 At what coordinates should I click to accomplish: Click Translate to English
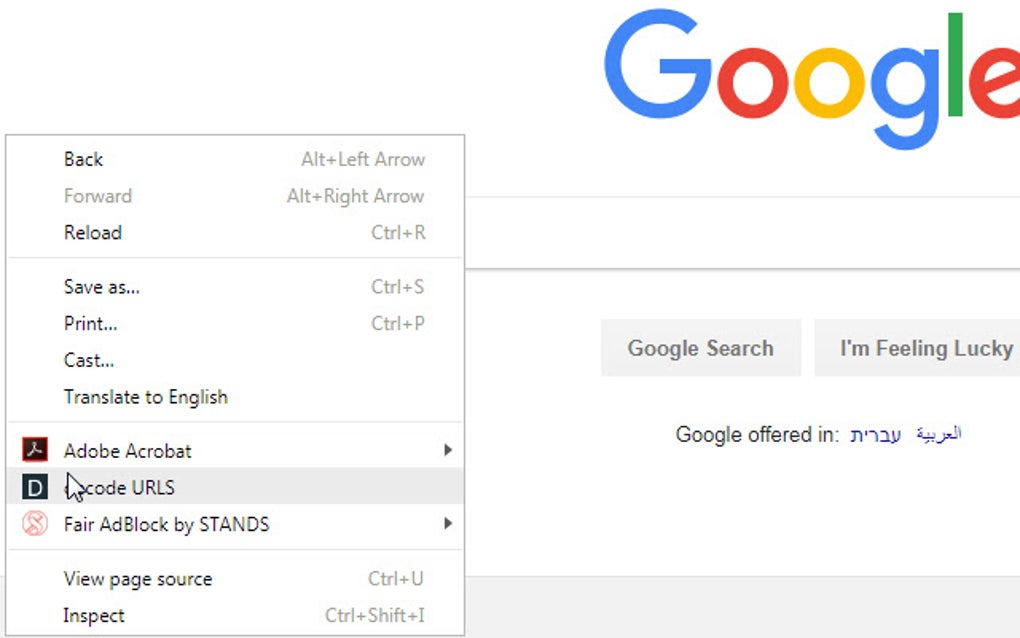coord(146,397)
